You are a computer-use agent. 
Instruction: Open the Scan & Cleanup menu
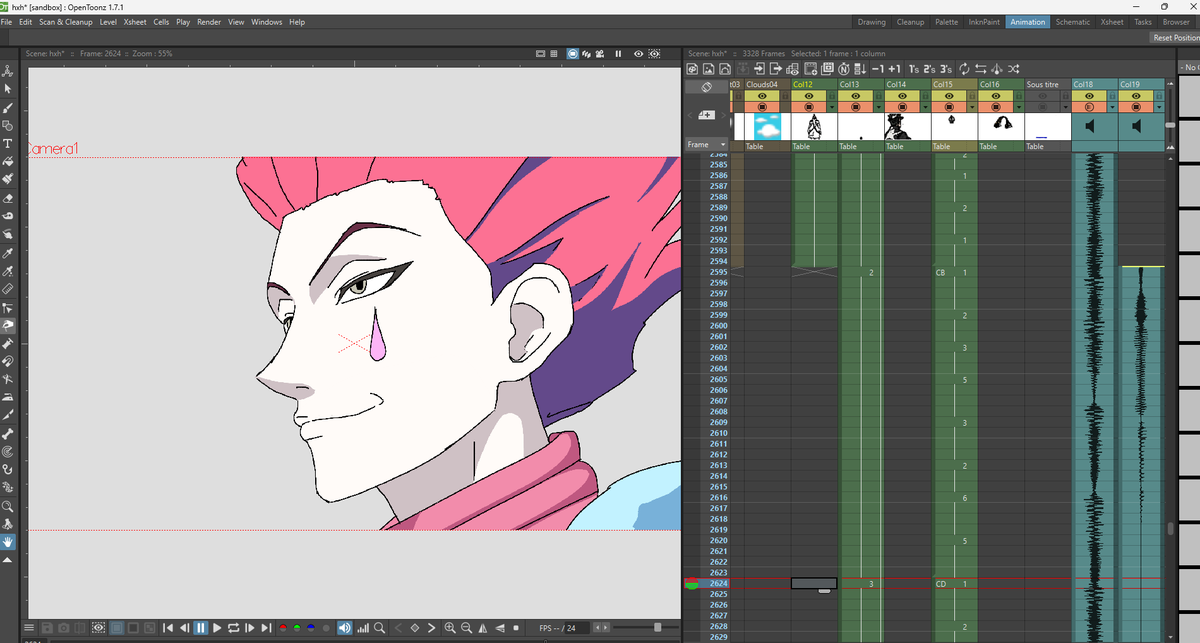click(66, 22)
